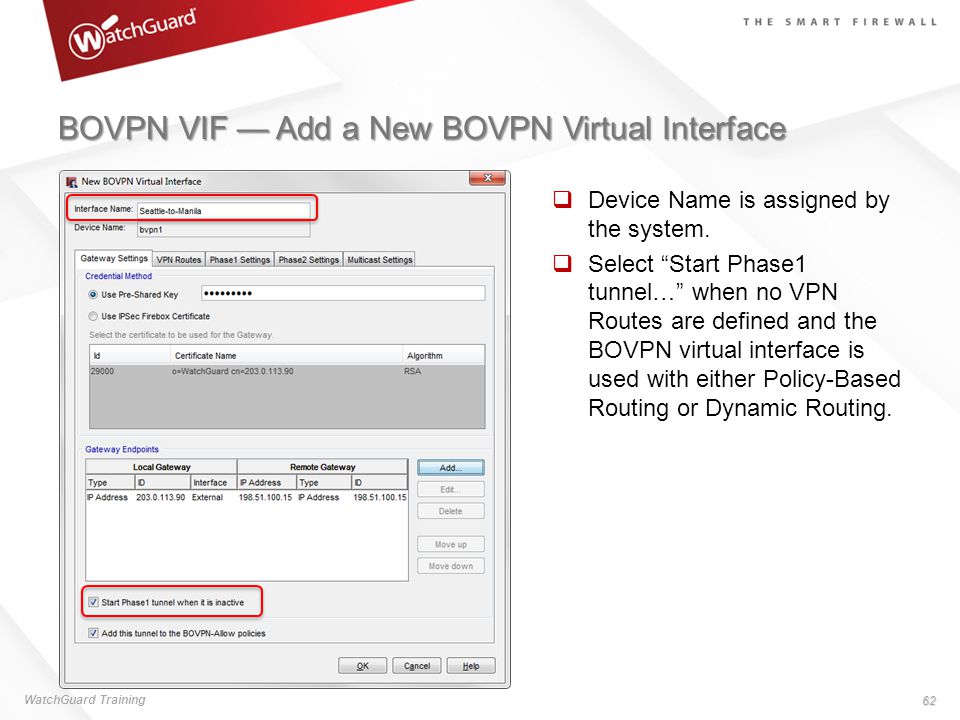Click the Interface Name text field

point(223,211)
